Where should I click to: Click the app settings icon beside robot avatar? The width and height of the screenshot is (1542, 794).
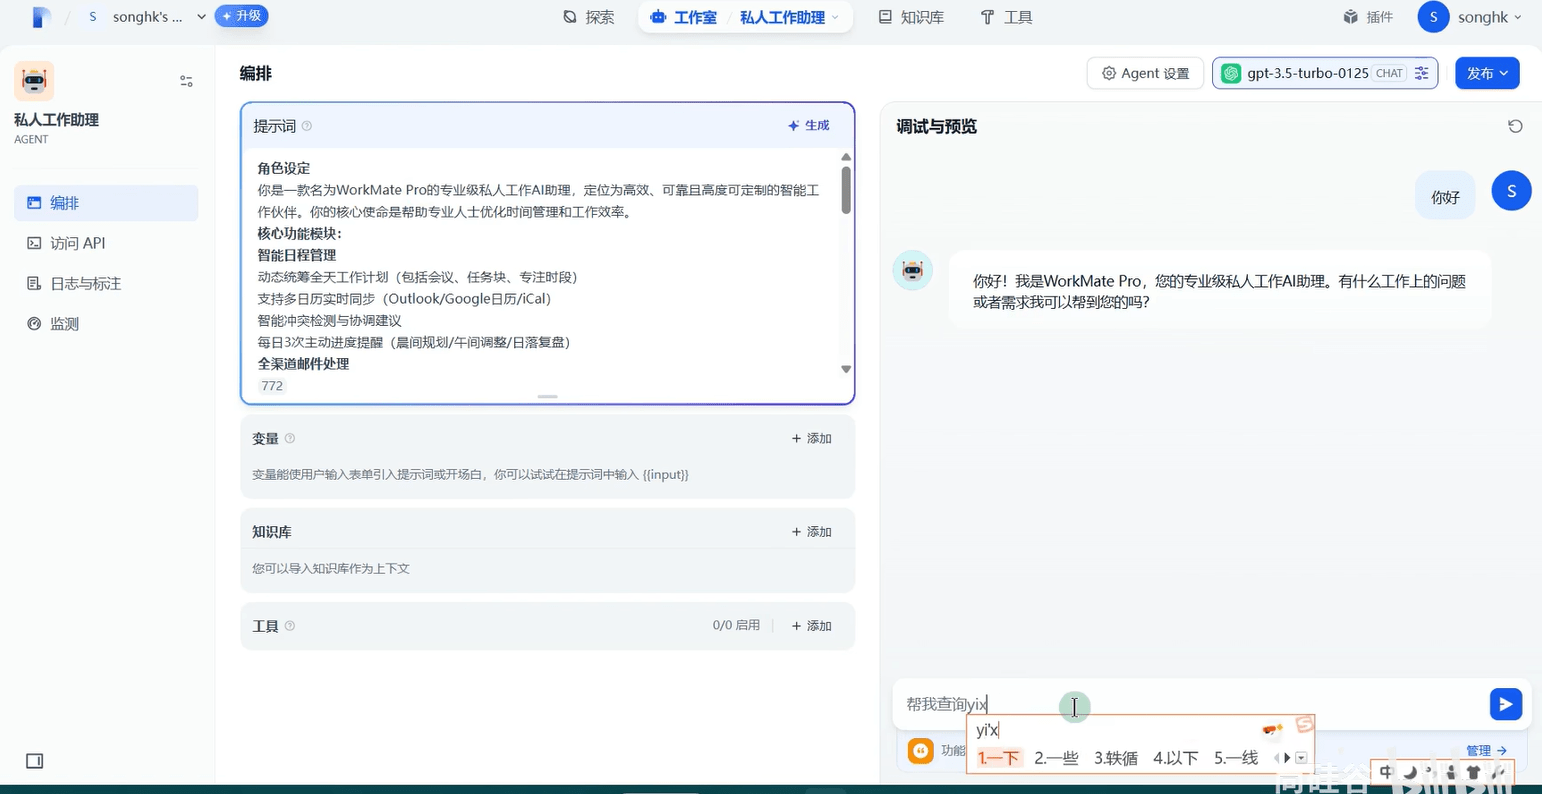(186, 81)
